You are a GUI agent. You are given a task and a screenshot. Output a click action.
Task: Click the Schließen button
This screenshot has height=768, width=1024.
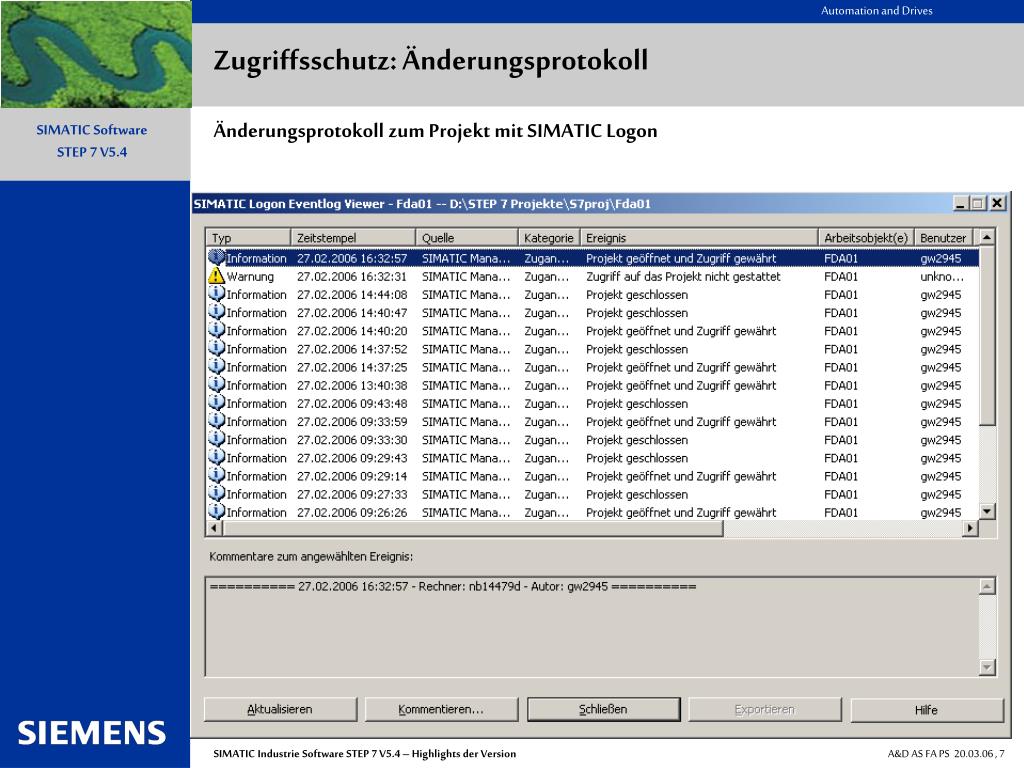[603, 709]
